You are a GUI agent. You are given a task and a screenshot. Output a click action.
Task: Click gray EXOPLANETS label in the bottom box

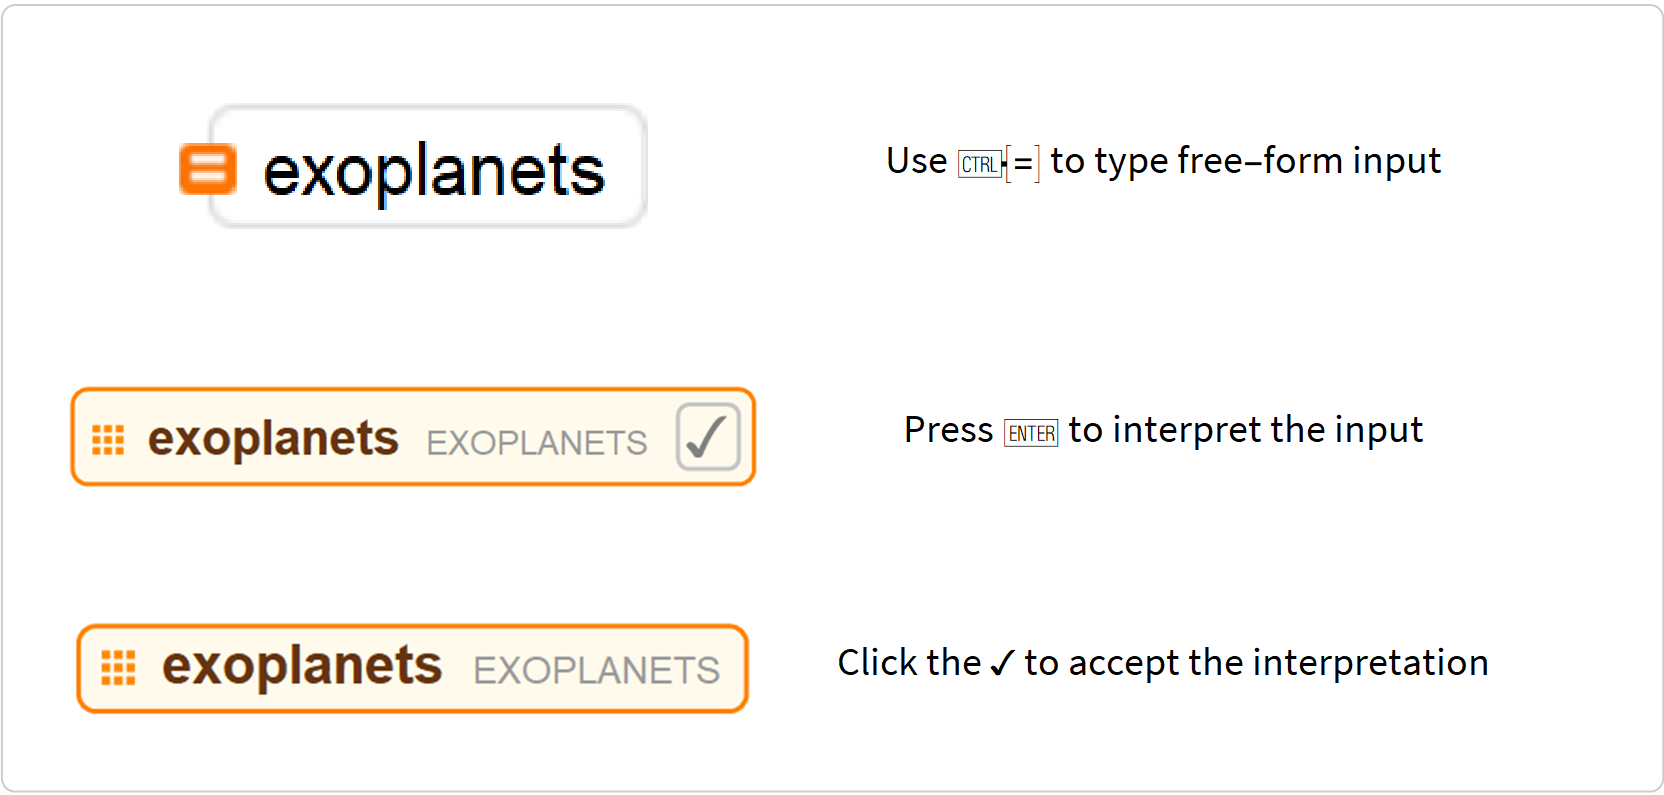point(596,670)
